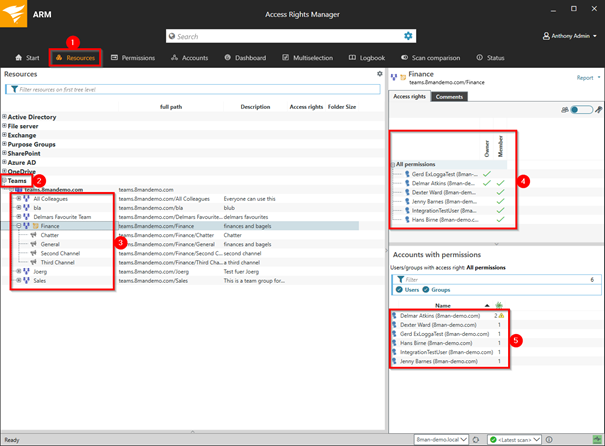Select the Access rights tab
The image size is (605, 446).
click(x=409, y=96)
